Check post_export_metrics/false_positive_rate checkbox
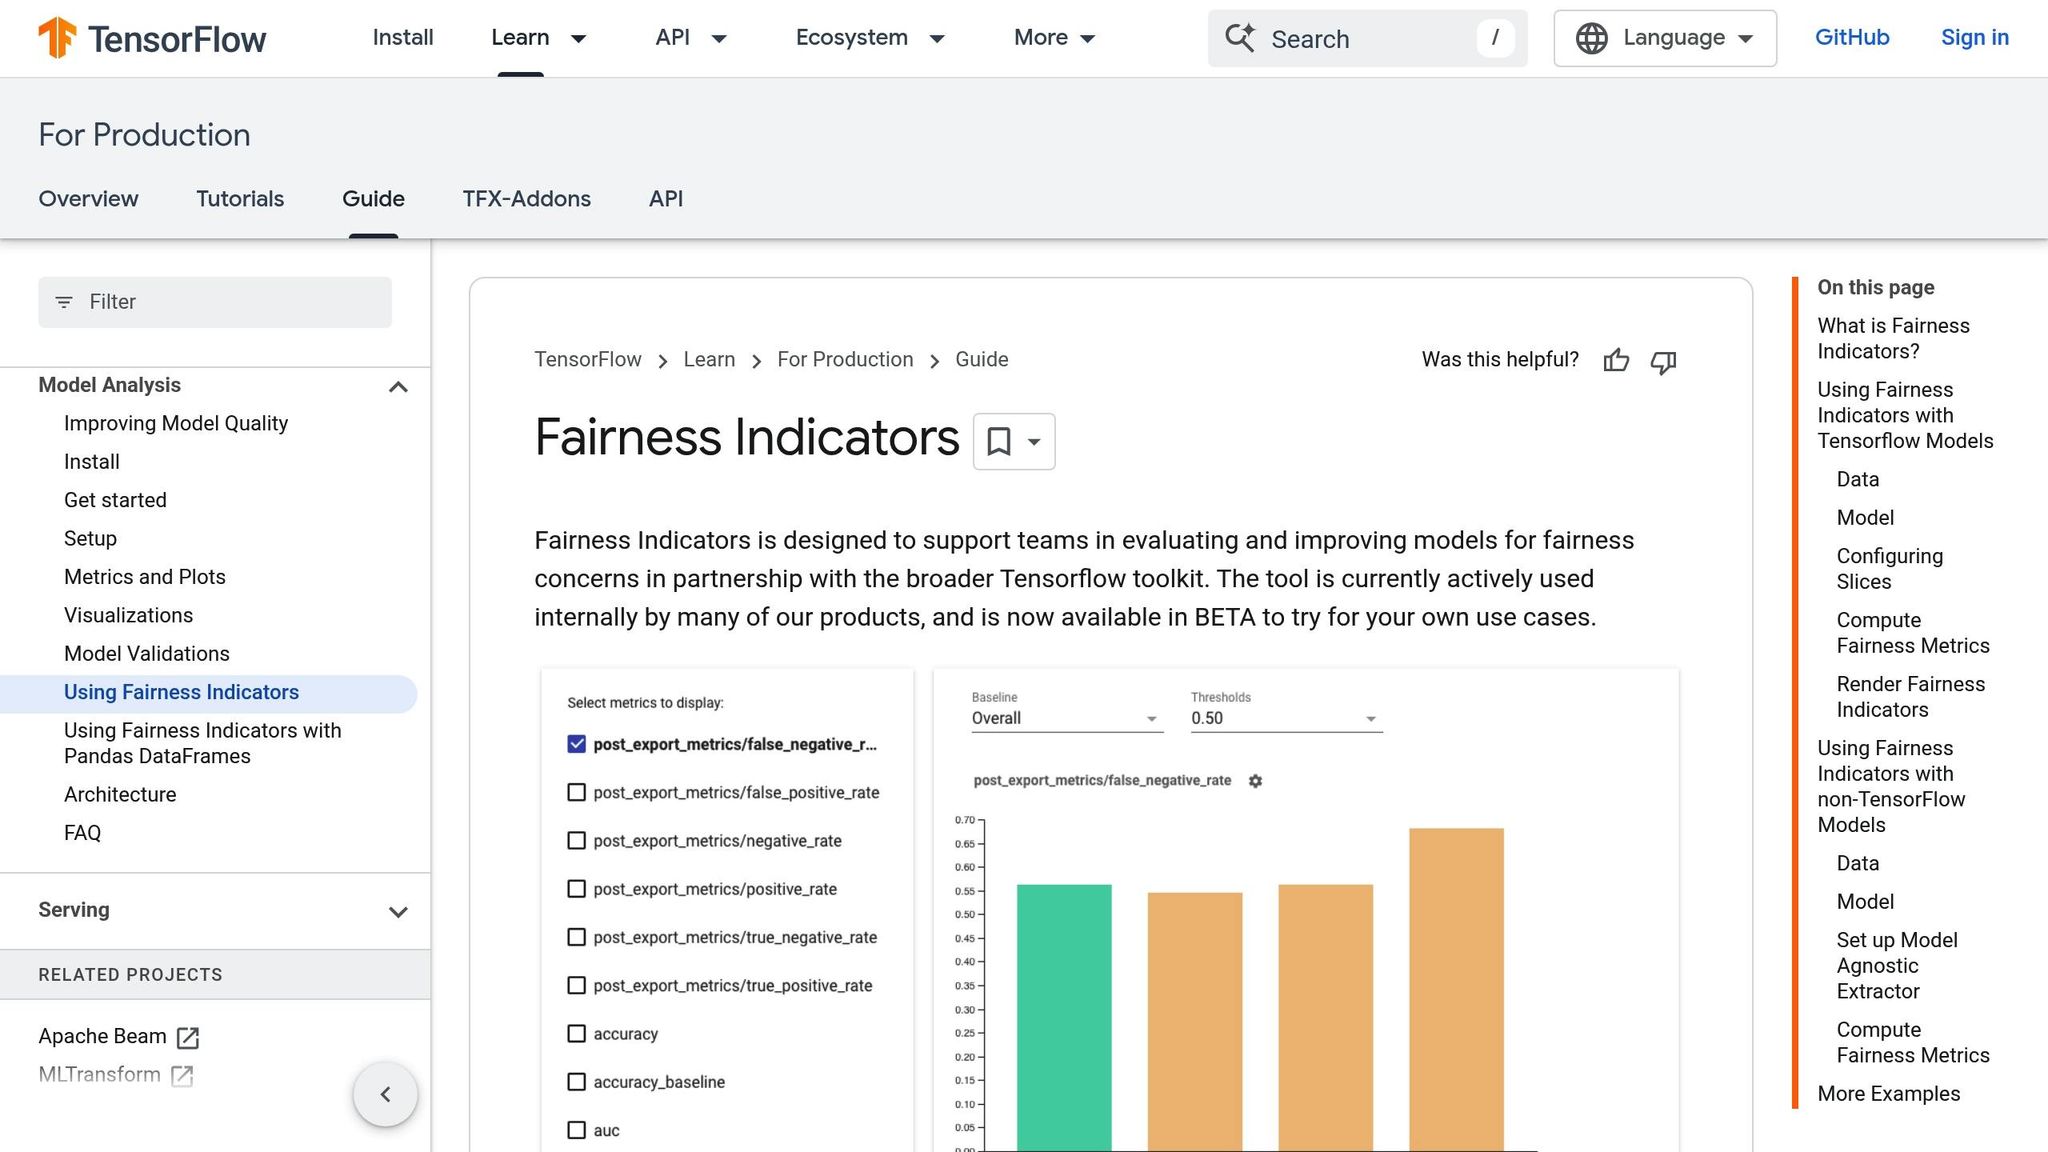The image size is (2048, 1152). pos(576,792)
